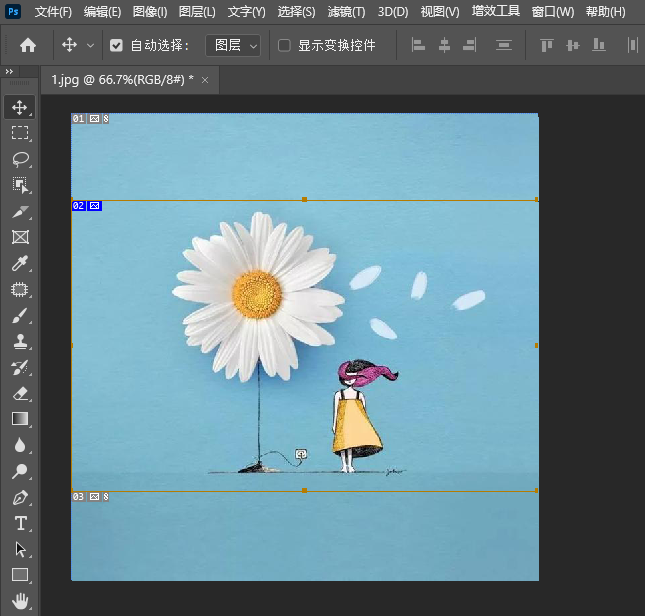Click the Home icon in options bar

[x=28, y=45]
